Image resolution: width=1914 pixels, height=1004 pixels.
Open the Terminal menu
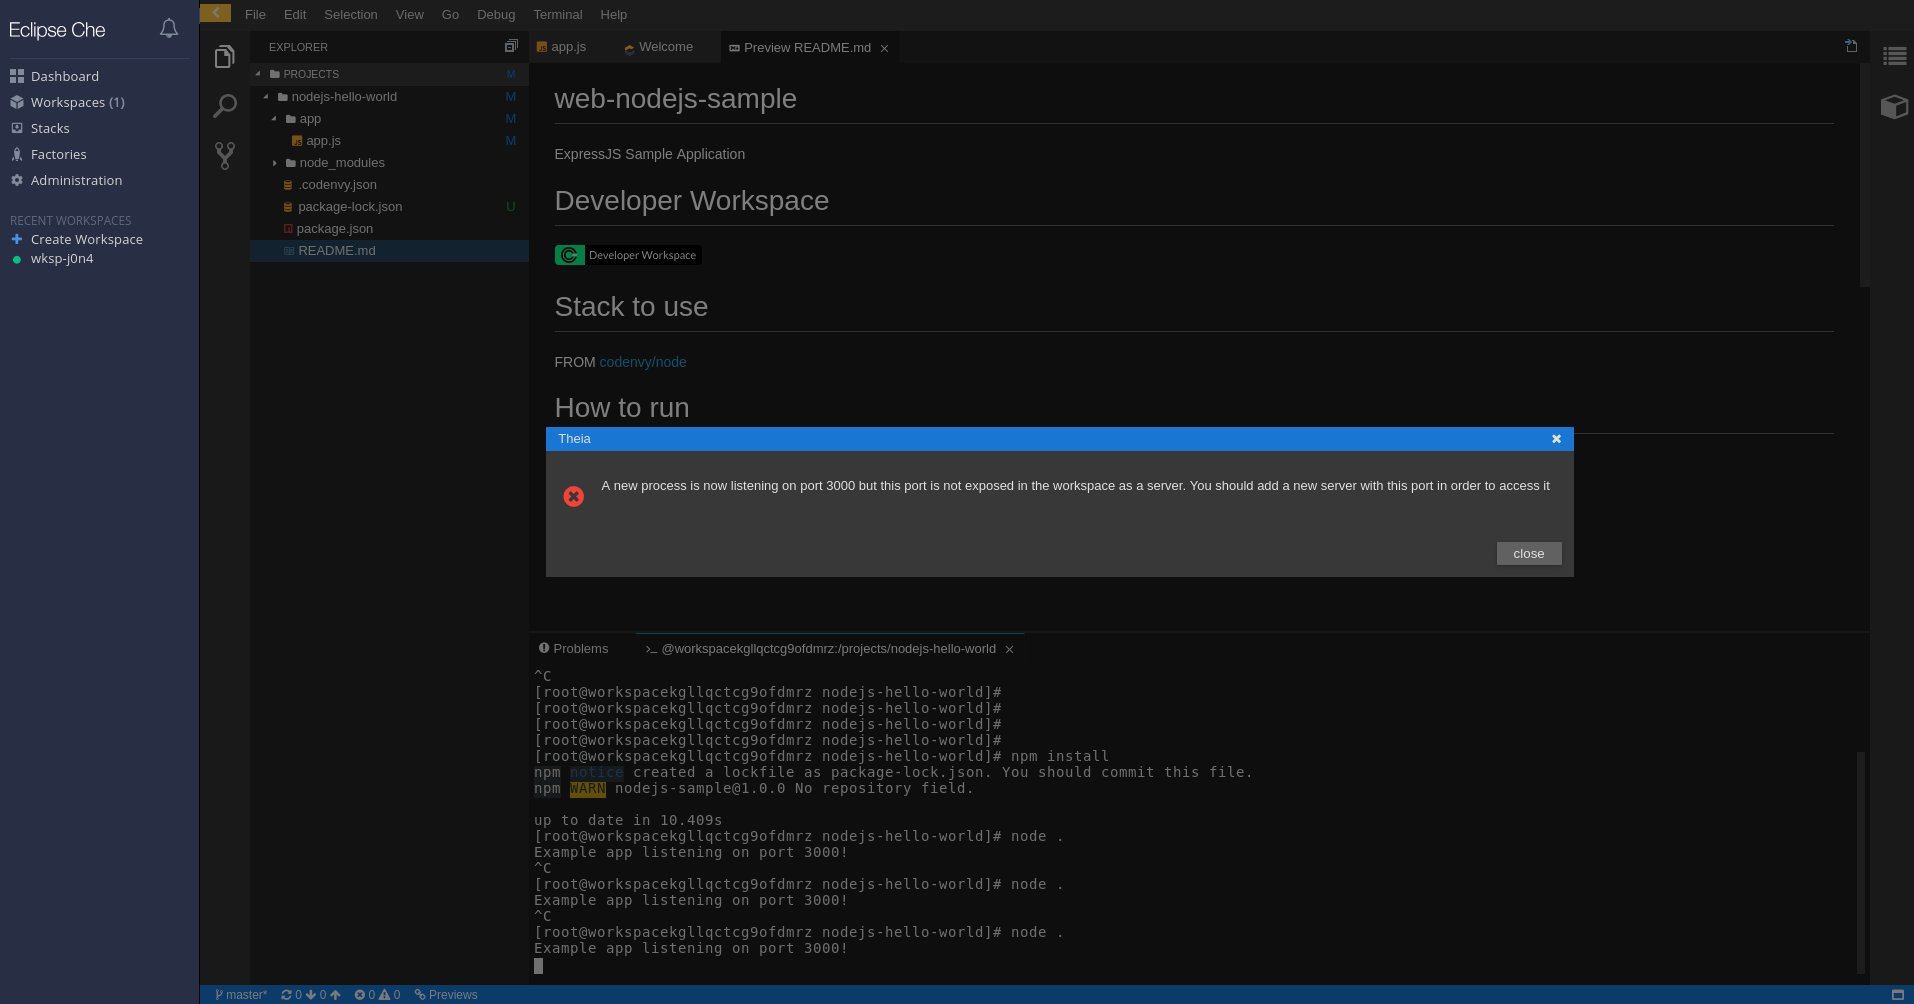tap(557, 14)
